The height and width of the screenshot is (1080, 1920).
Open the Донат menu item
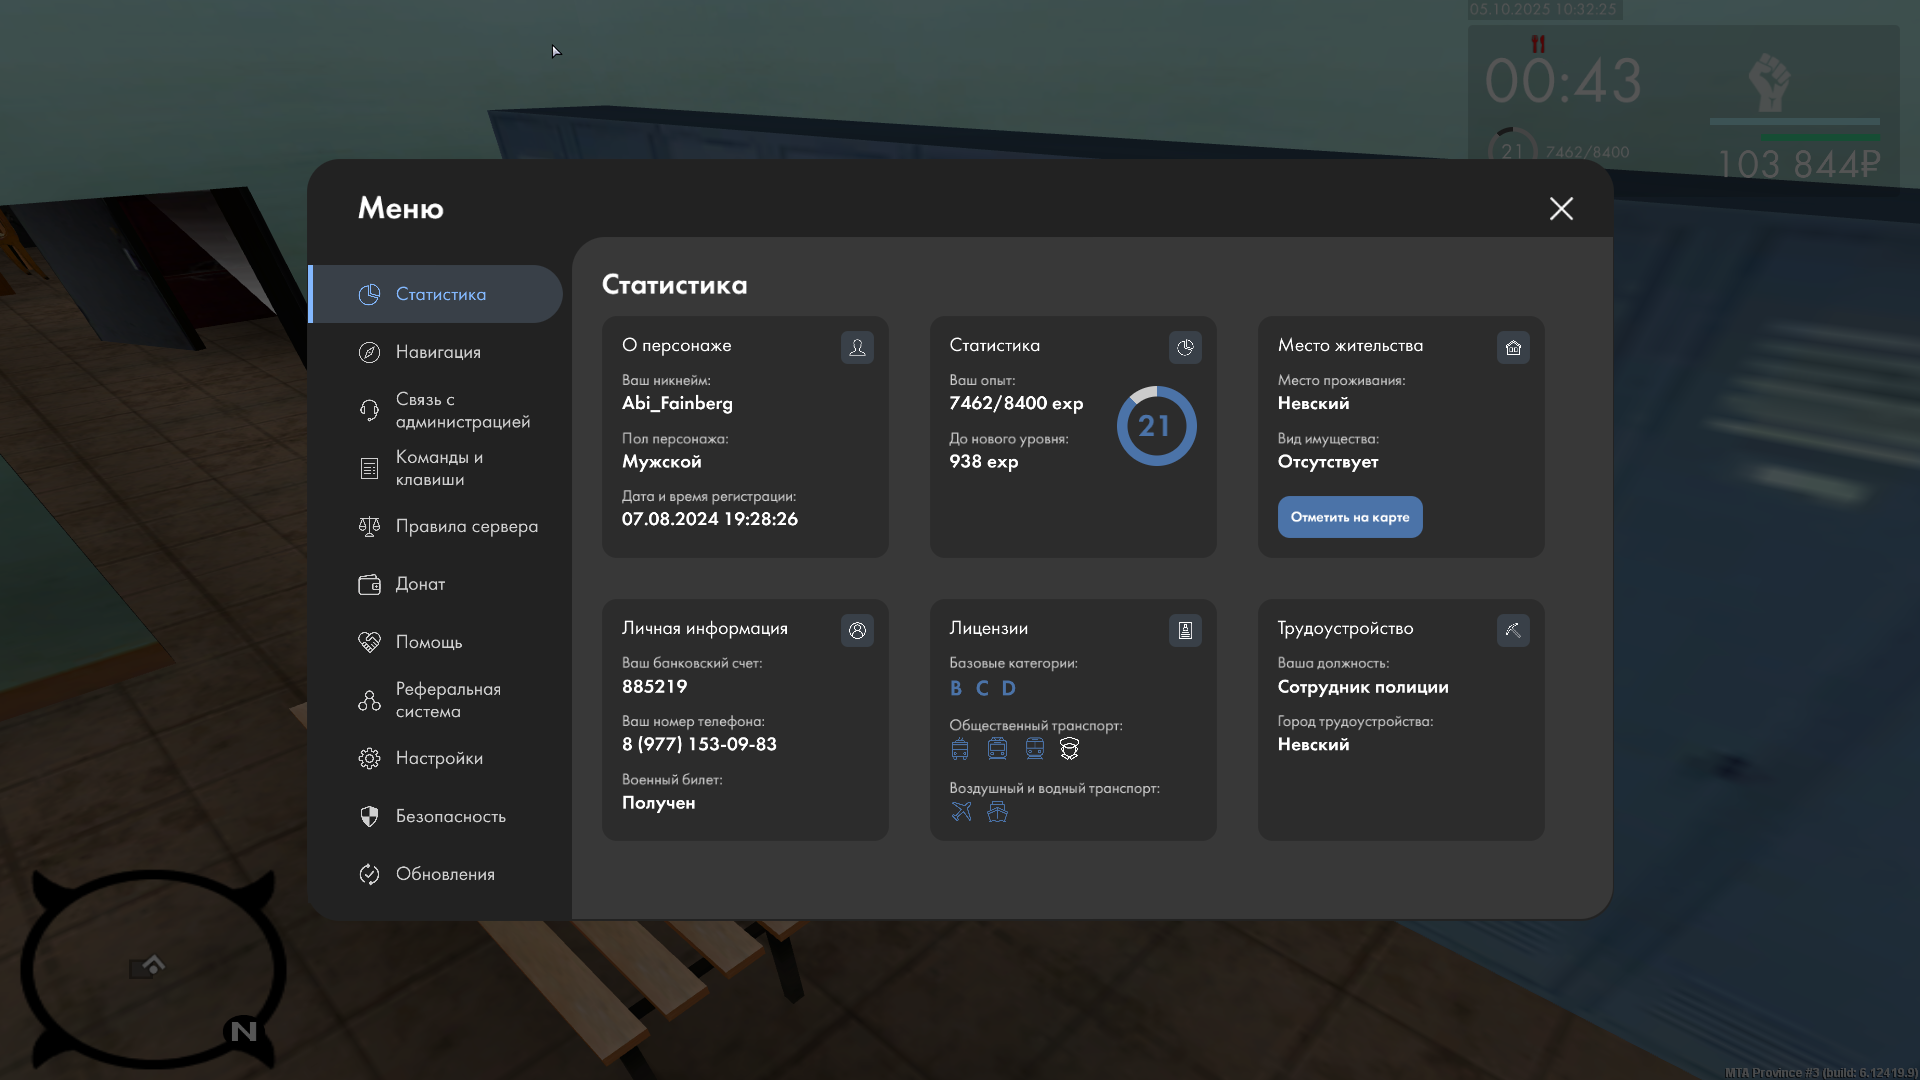(x=420, y=584)
